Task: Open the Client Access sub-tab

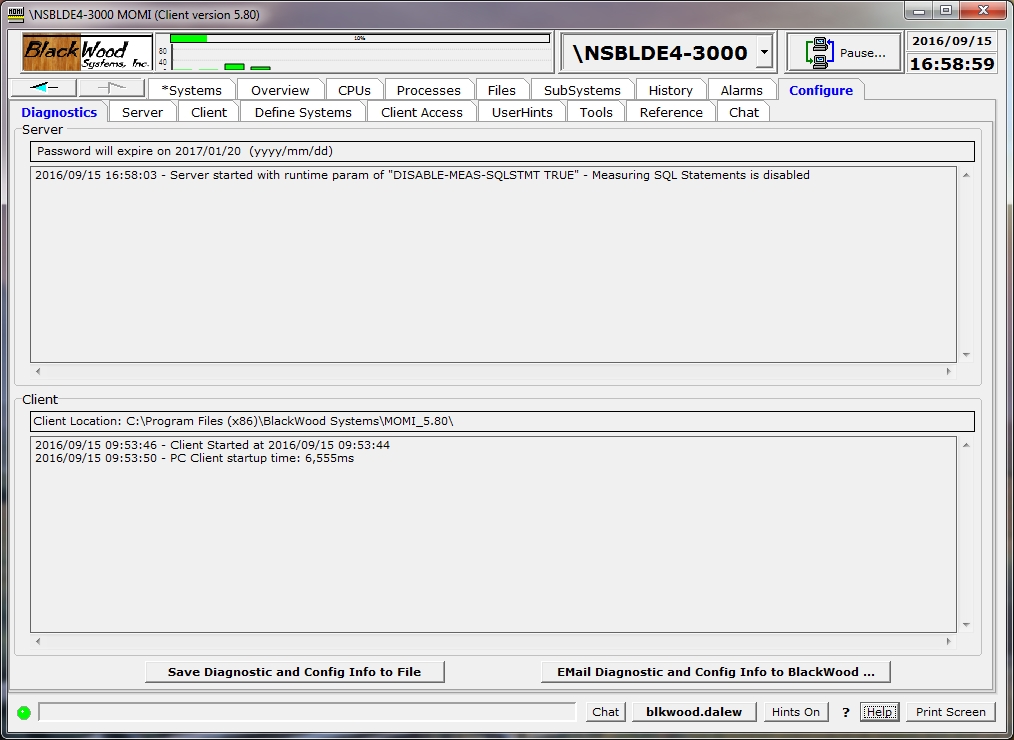Action: tap(421, 112)
